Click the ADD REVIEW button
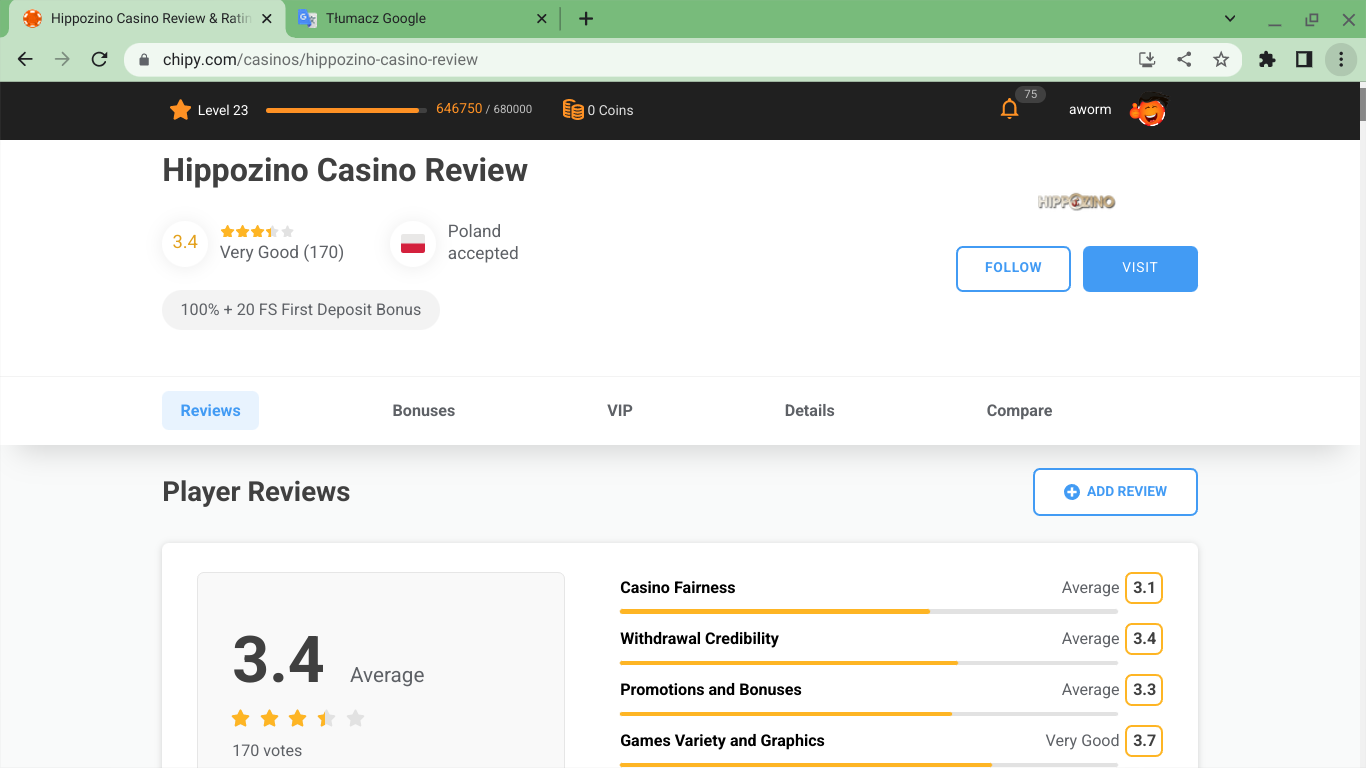Screen dimensions: 1366x768 point(1115,492)
